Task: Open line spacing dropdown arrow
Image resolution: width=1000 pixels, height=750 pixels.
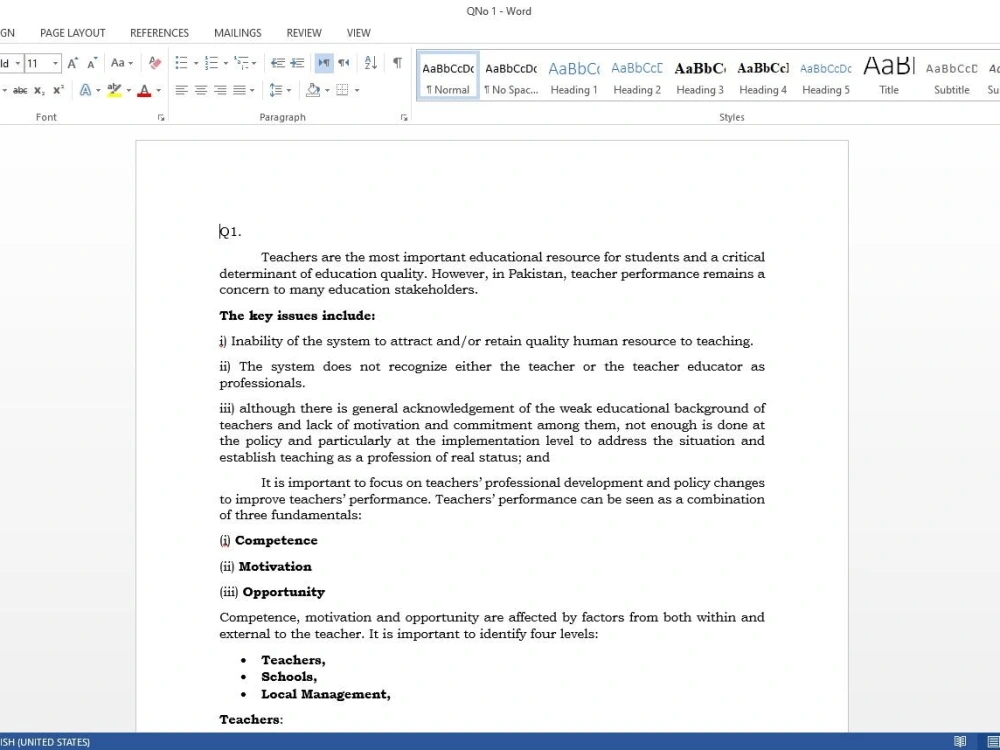Action: pyautogui.click(x=289, y=91)
